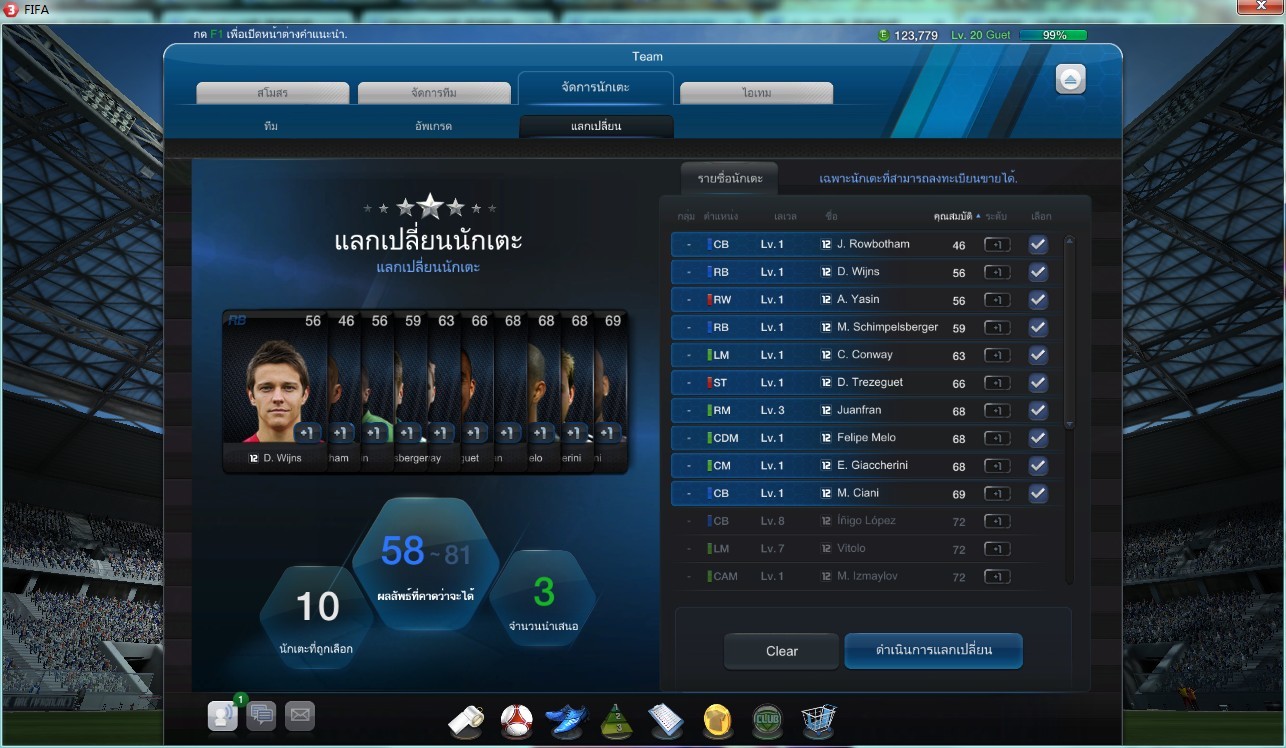Click the 99% experience progress bar
The image size is (1286, 748).
[x=1054, y=35]
